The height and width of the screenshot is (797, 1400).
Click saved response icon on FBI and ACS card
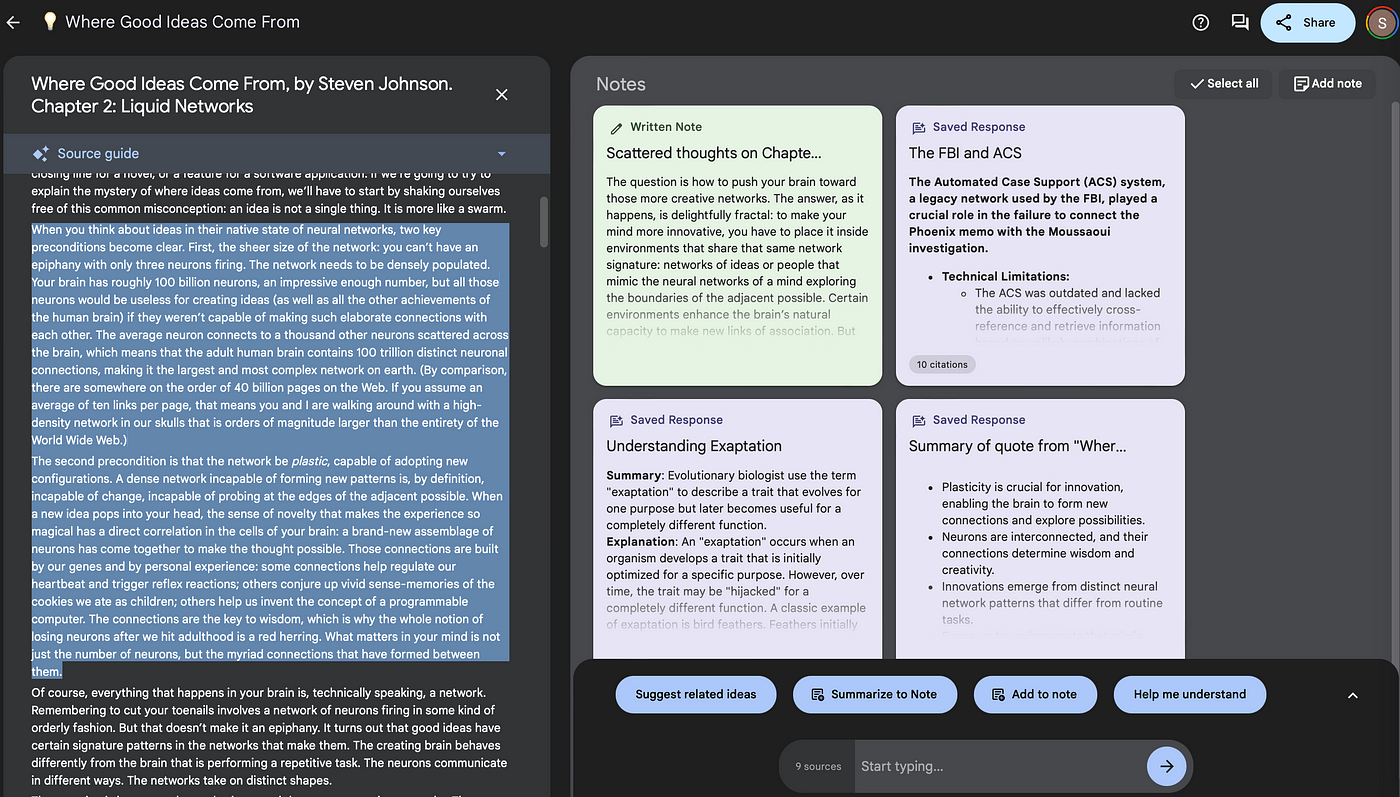(x=918, y=127)
